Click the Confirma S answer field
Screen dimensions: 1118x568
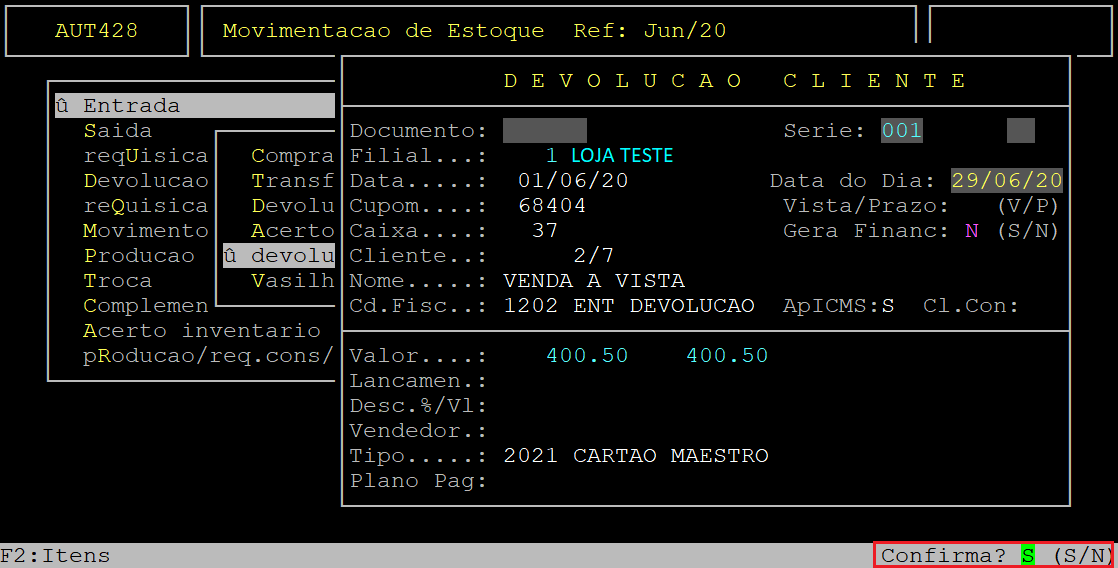pos(1027,555)
